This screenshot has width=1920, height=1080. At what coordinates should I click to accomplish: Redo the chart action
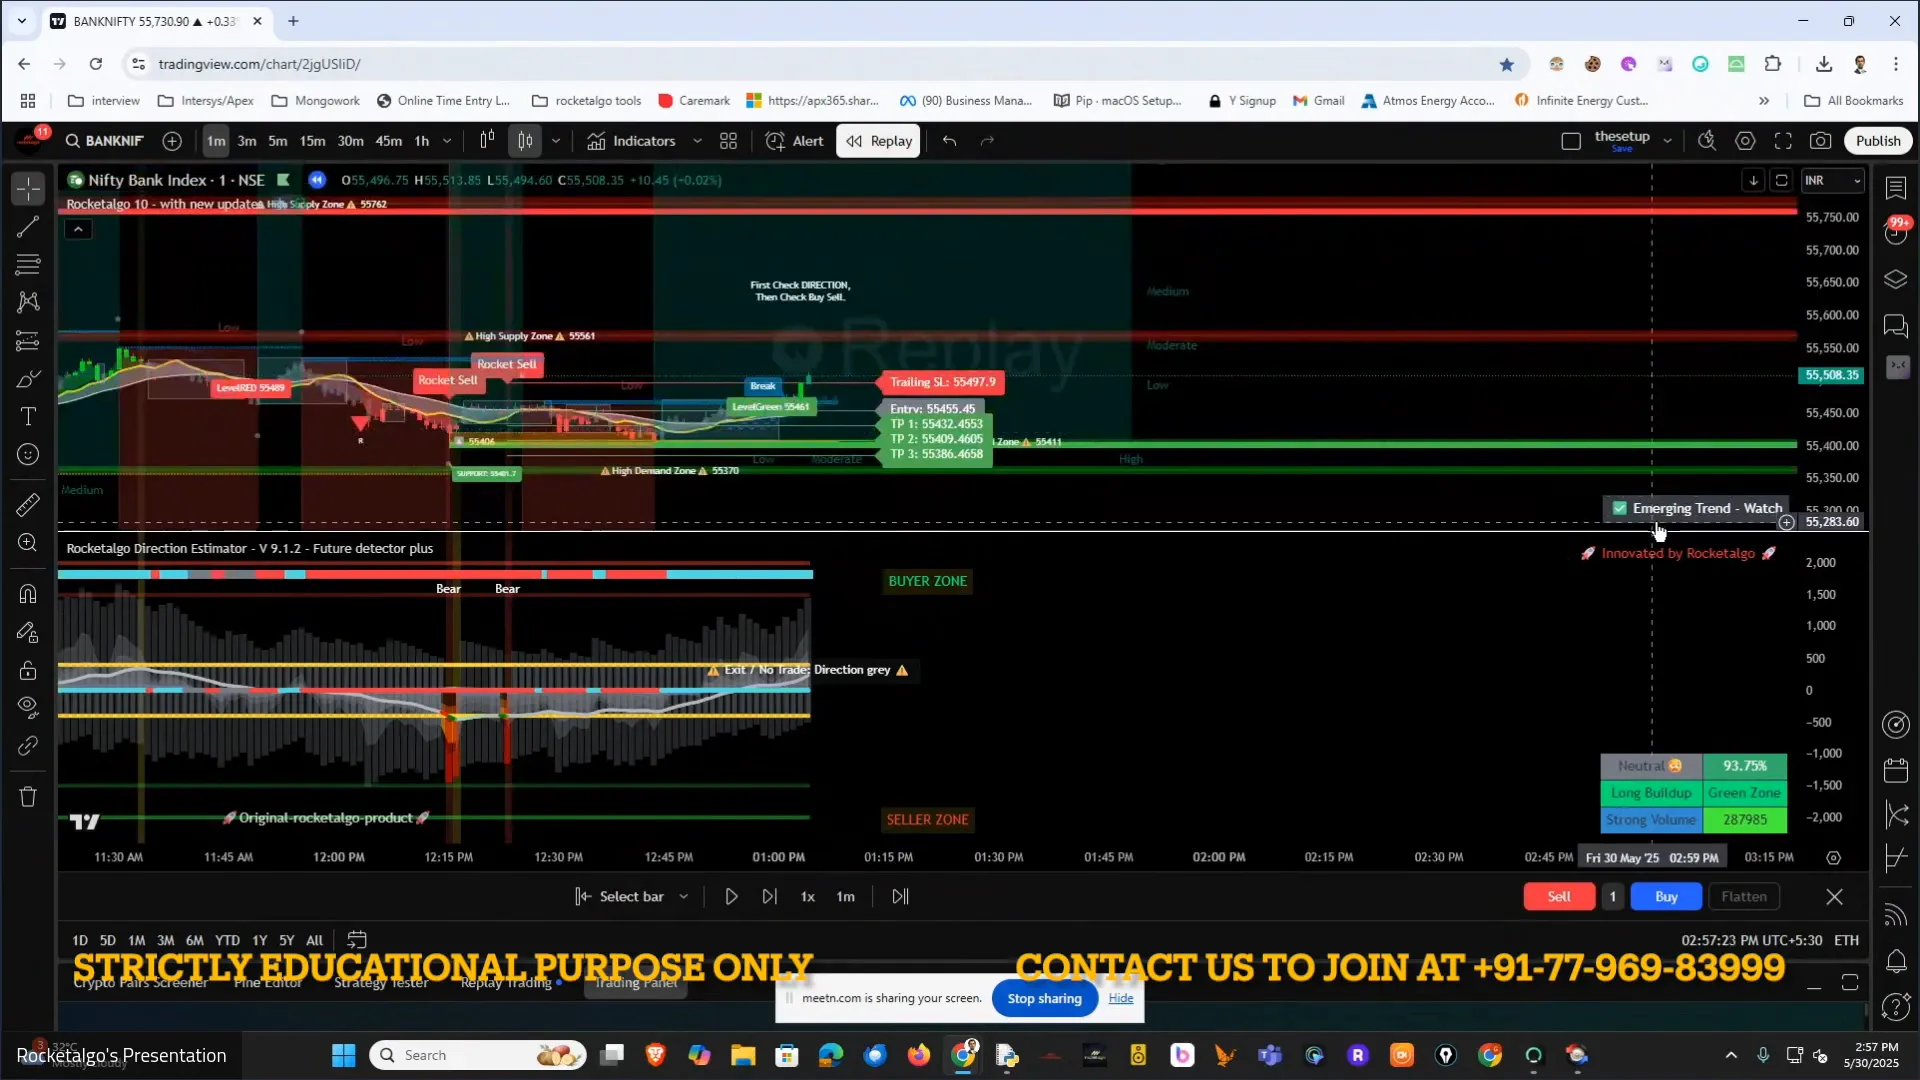(x=987, y=141)
